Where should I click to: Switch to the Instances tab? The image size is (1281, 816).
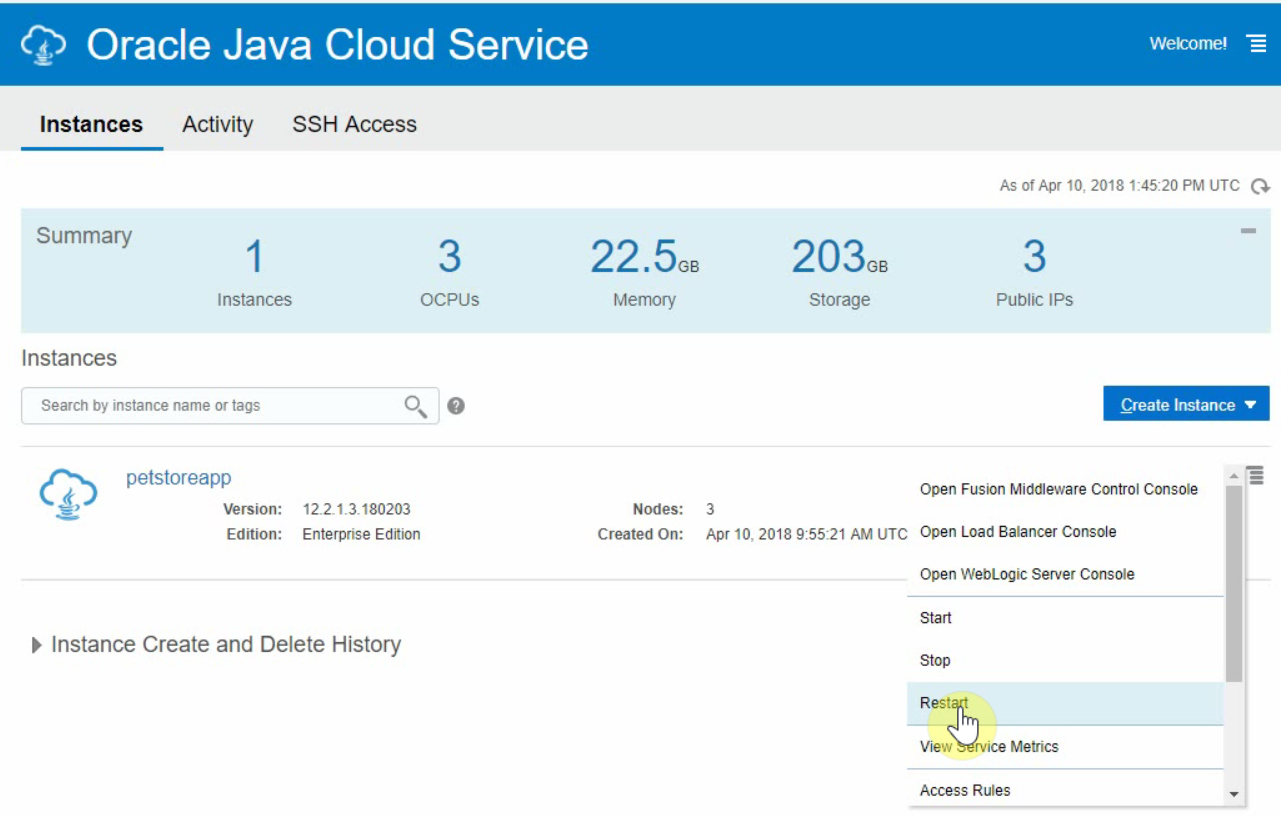(91, 124)
